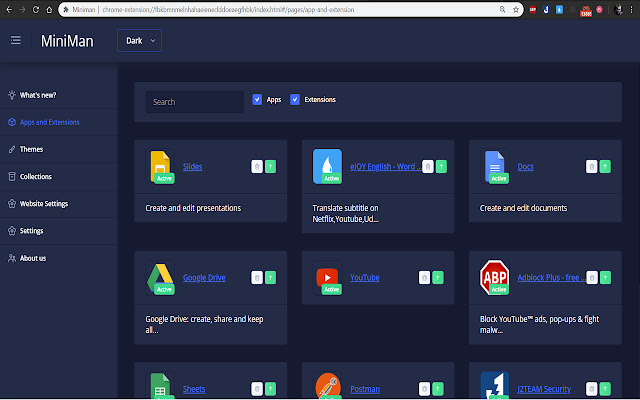
Task: Click green arrow on eJOY English card
Action: [x=441, y=167]
